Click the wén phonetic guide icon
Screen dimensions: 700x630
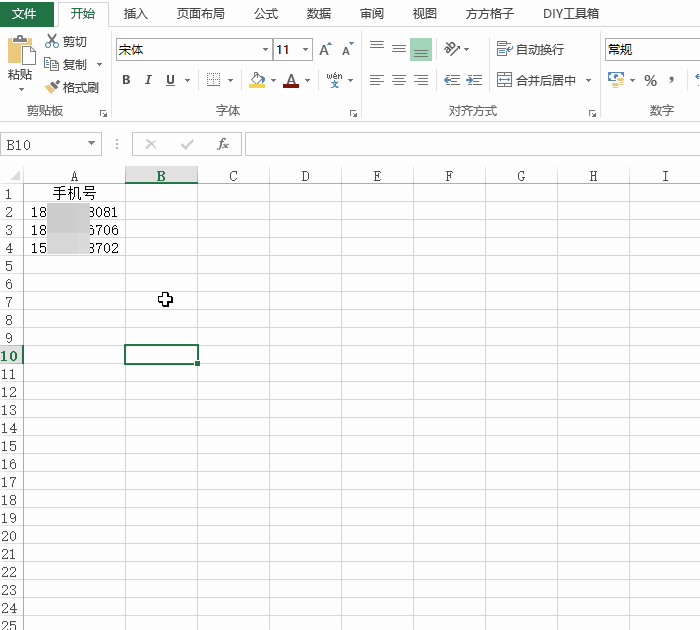[x=334, y=80]
